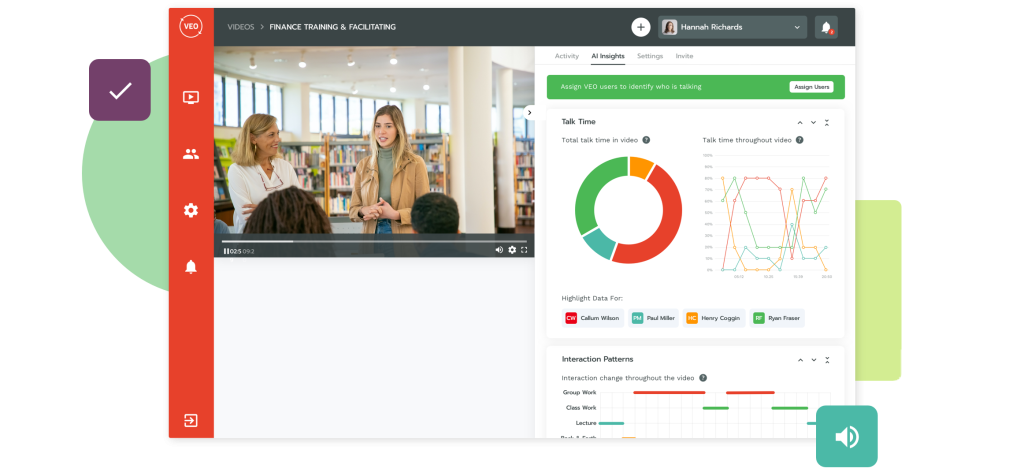Click help icon beside Interaction change throughout video

pyautogui.click(x=703, y=377)
